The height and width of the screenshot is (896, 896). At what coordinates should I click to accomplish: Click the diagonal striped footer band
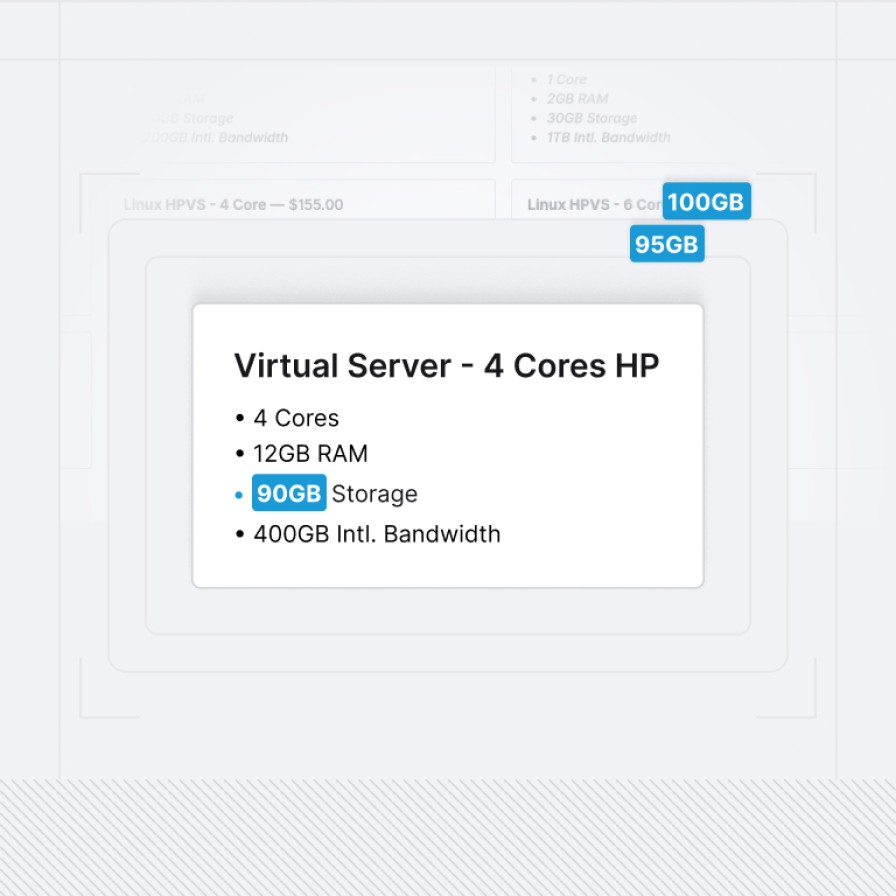click(x=448, y=838)
